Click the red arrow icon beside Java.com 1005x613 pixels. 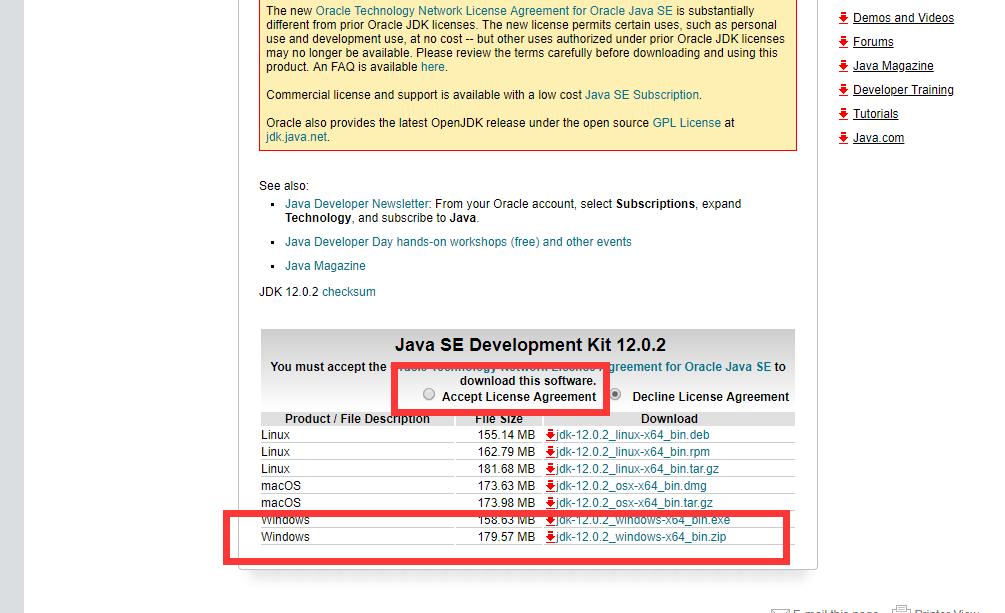pyautogui.click(x=843, y=138)
